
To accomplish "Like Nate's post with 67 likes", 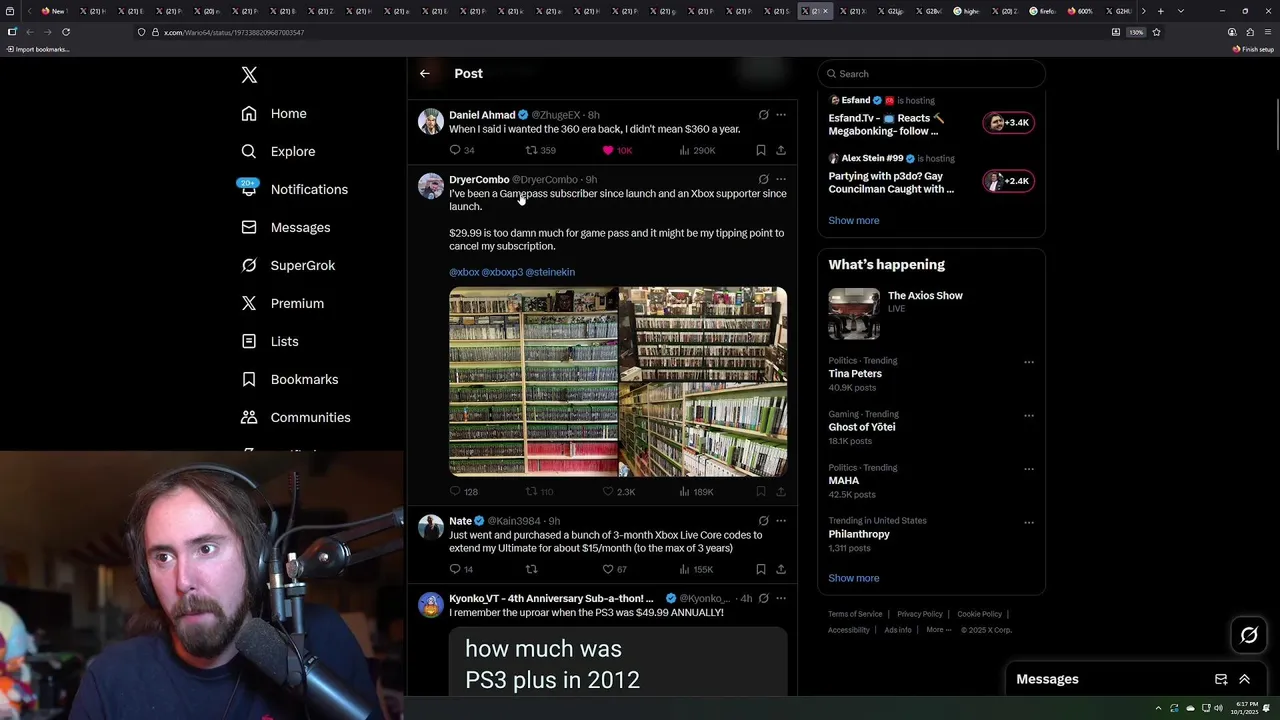I will click(x=614, y=569).
